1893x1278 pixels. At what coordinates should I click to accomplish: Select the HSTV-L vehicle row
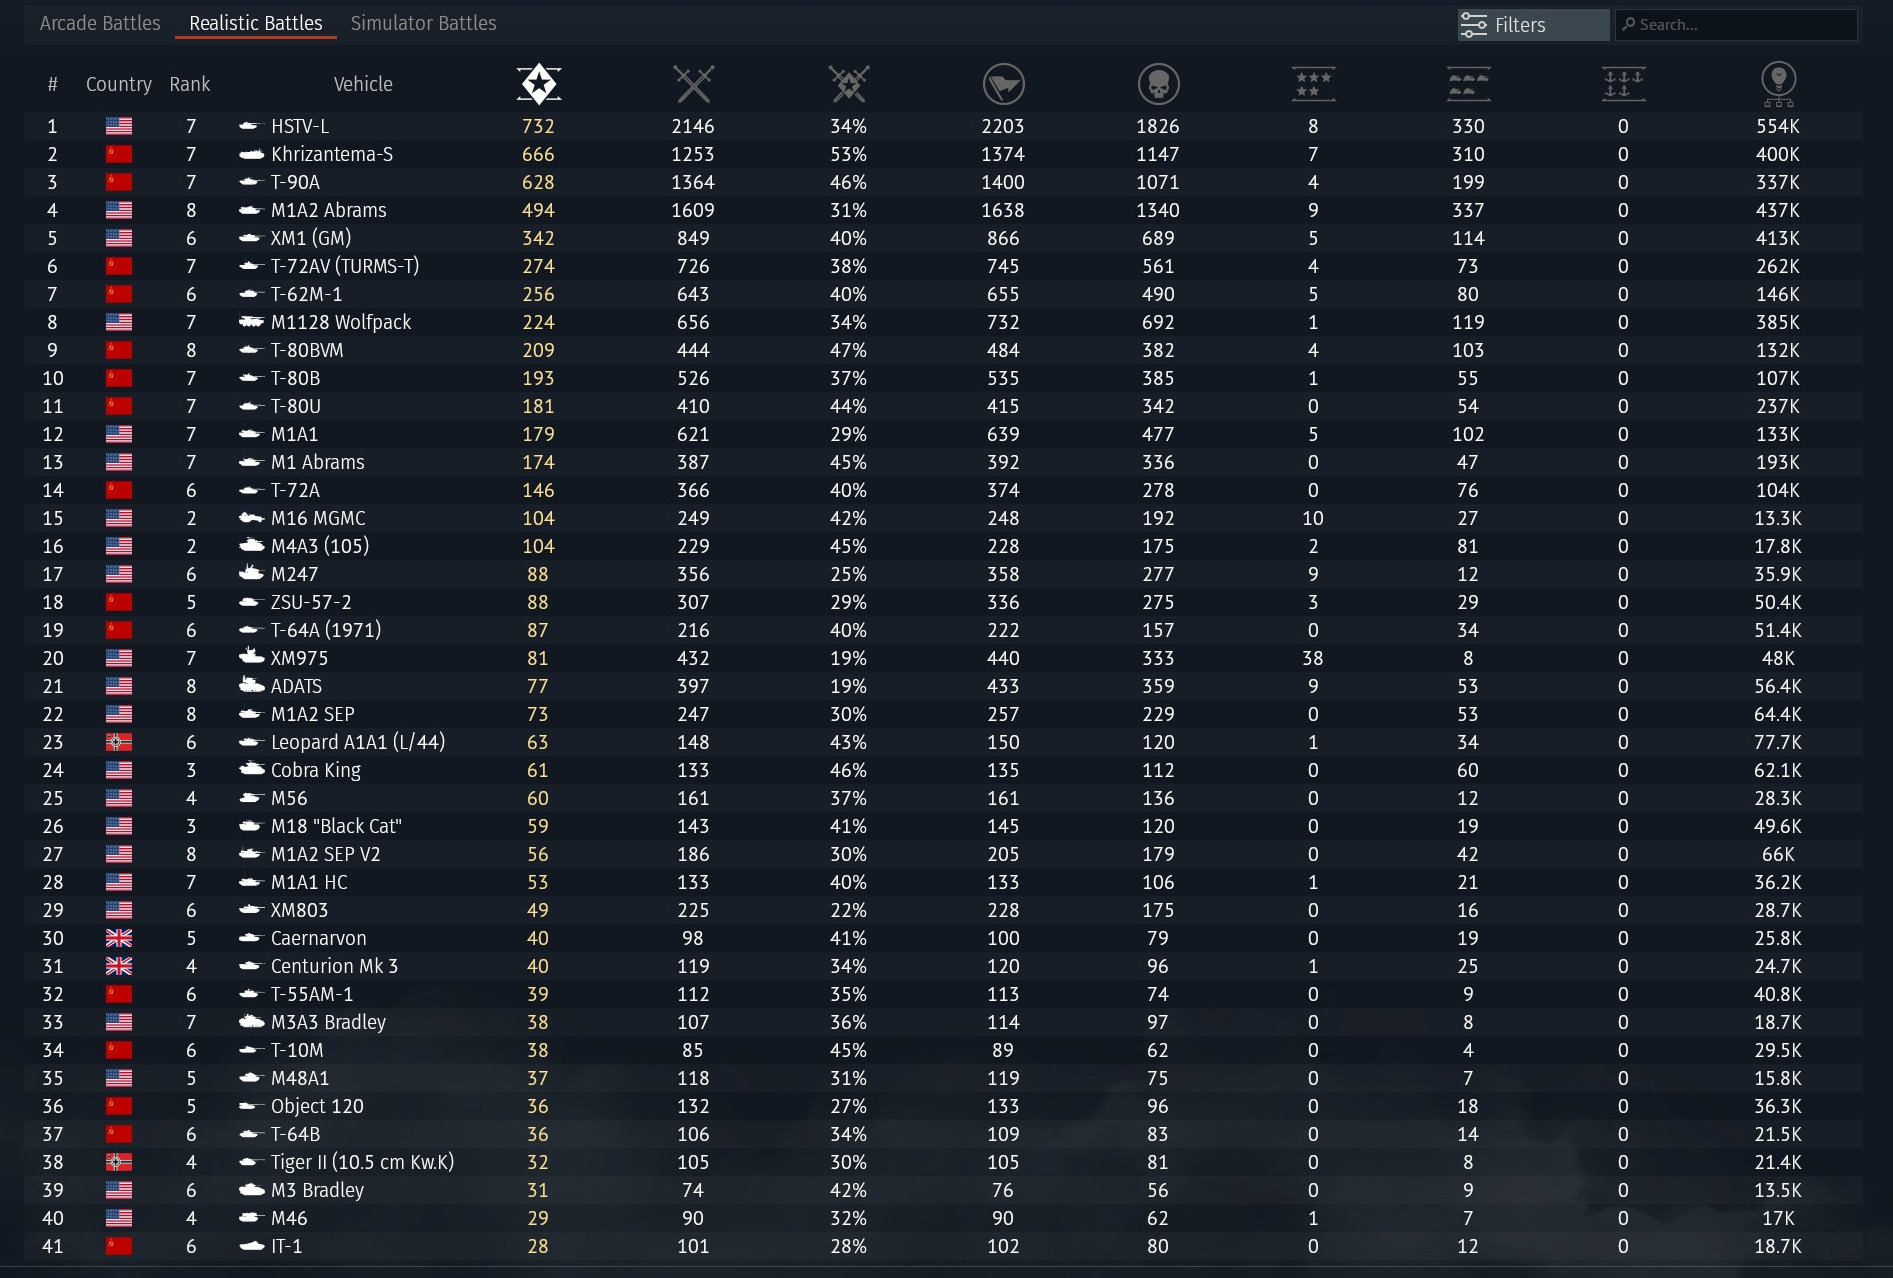[x=943, y=126]
